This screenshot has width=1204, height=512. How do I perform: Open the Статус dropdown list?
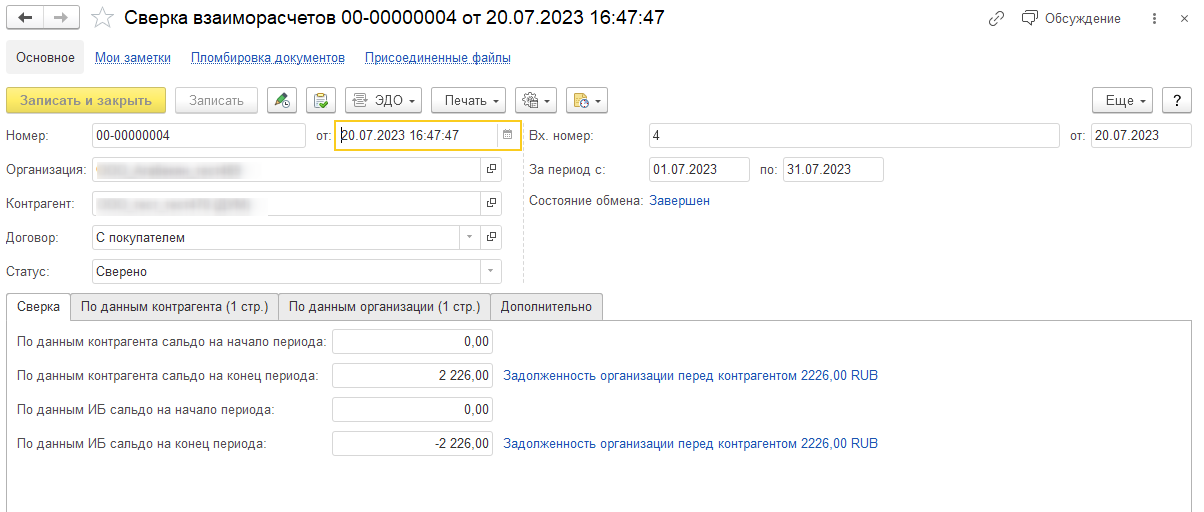[x=490, y=272]
